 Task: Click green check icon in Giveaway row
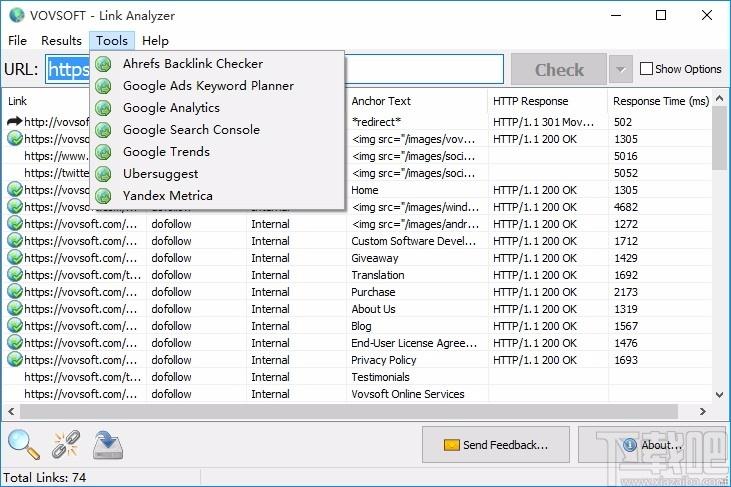(15, 258)
